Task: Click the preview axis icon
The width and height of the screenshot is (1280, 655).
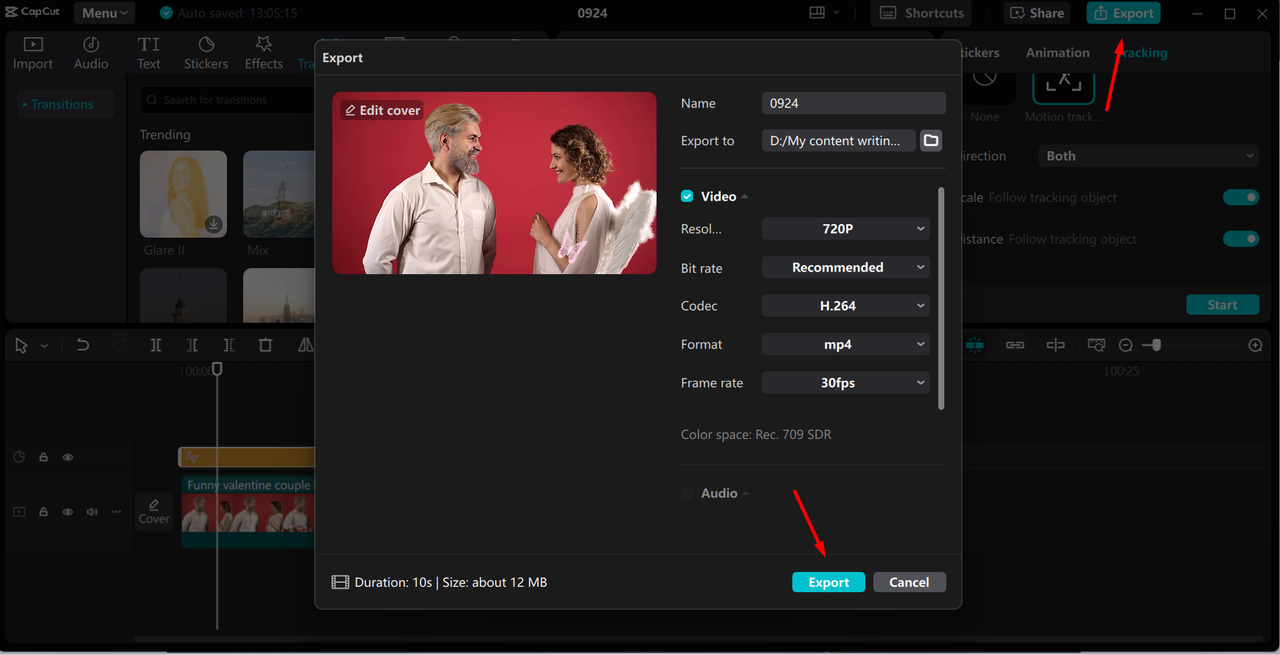Action: (x=1055, y=345)
